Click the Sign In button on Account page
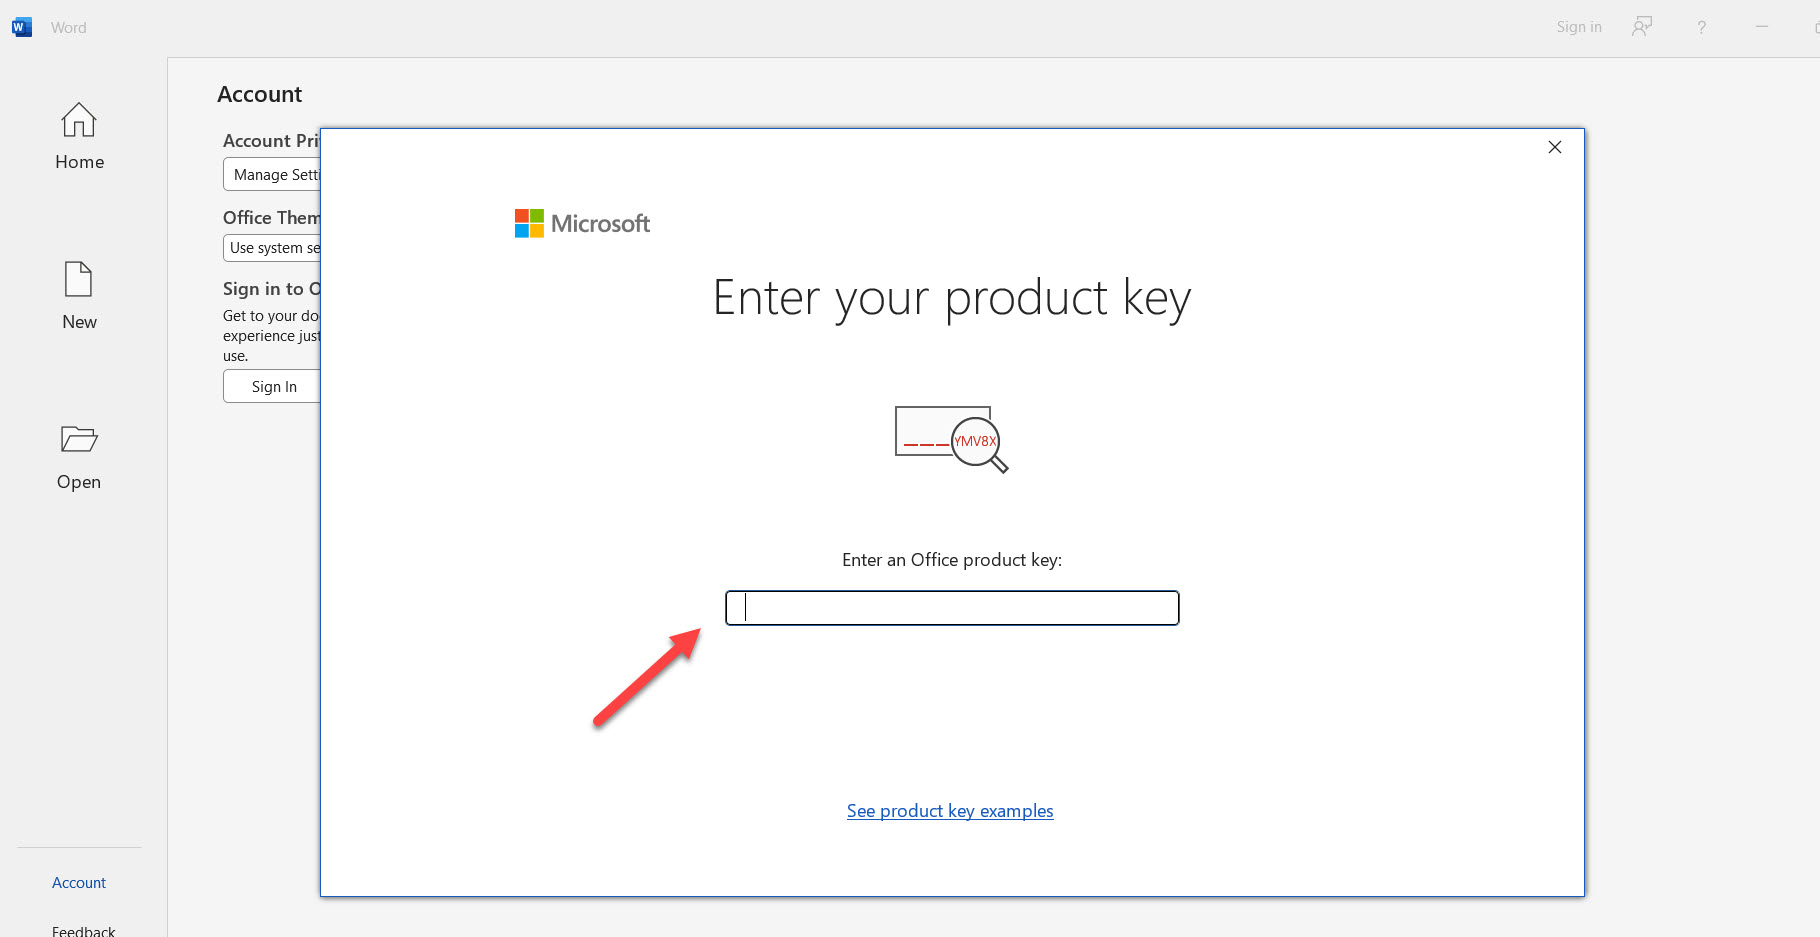1820x937 pixels. point(273,387)
